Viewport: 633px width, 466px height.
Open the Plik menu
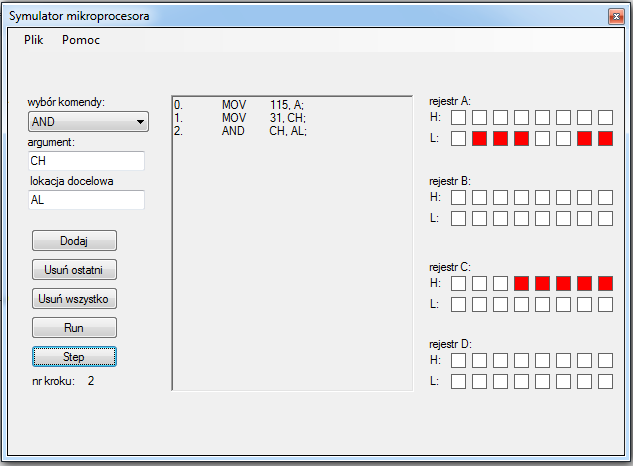pyautogui.click(x=33, y=40)
